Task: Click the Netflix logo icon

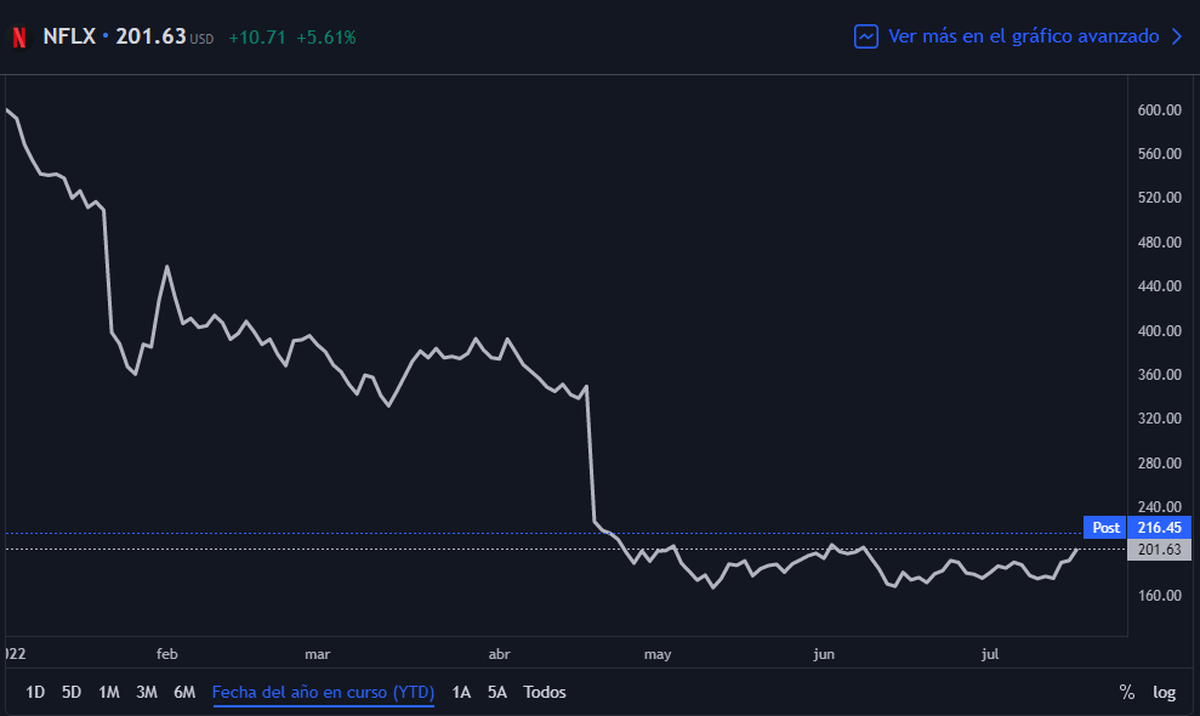Action: [18, 35]
